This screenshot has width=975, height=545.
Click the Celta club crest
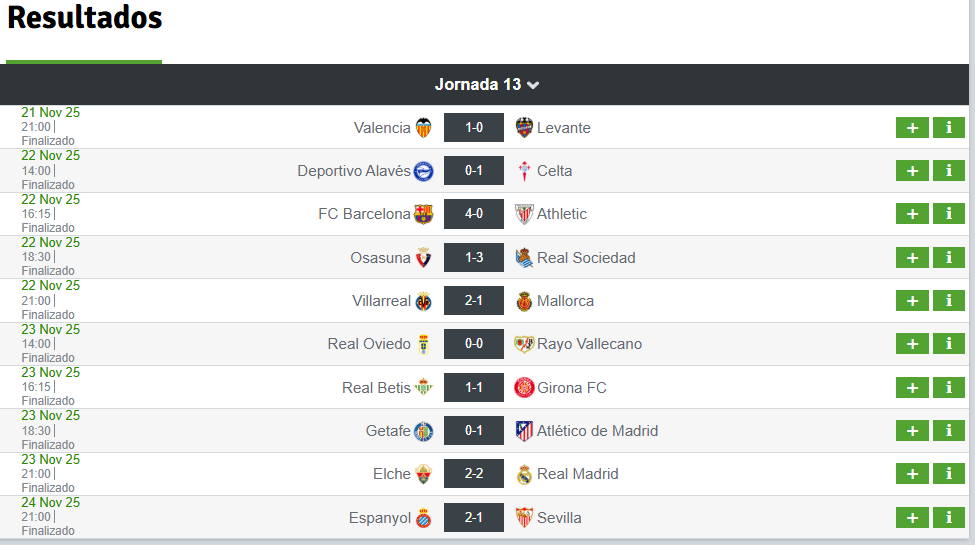524,170
